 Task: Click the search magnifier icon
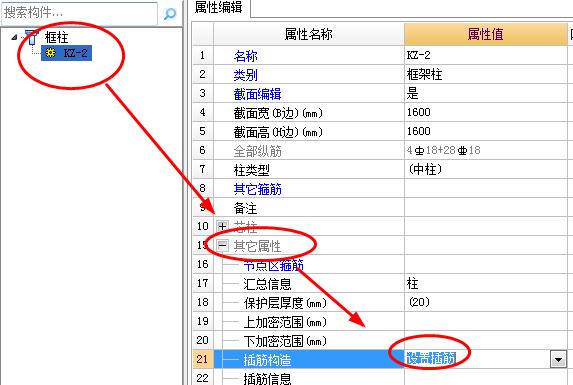click(x=170, y=14)
